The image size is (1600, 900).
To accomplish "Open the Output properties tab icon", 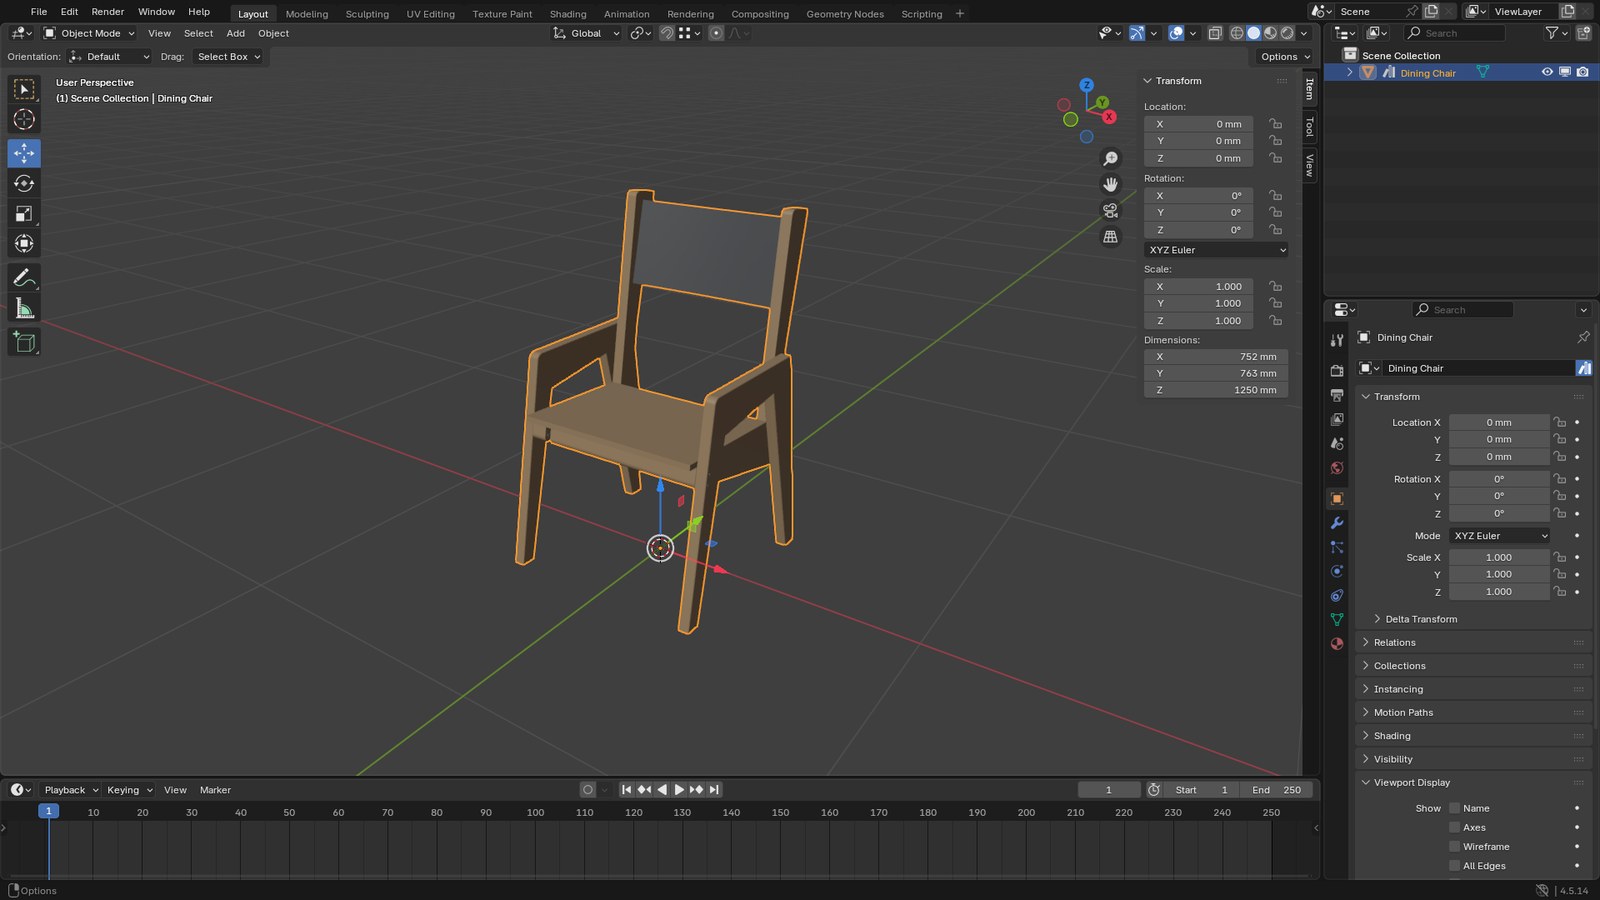I will (x=1337, y=395).
